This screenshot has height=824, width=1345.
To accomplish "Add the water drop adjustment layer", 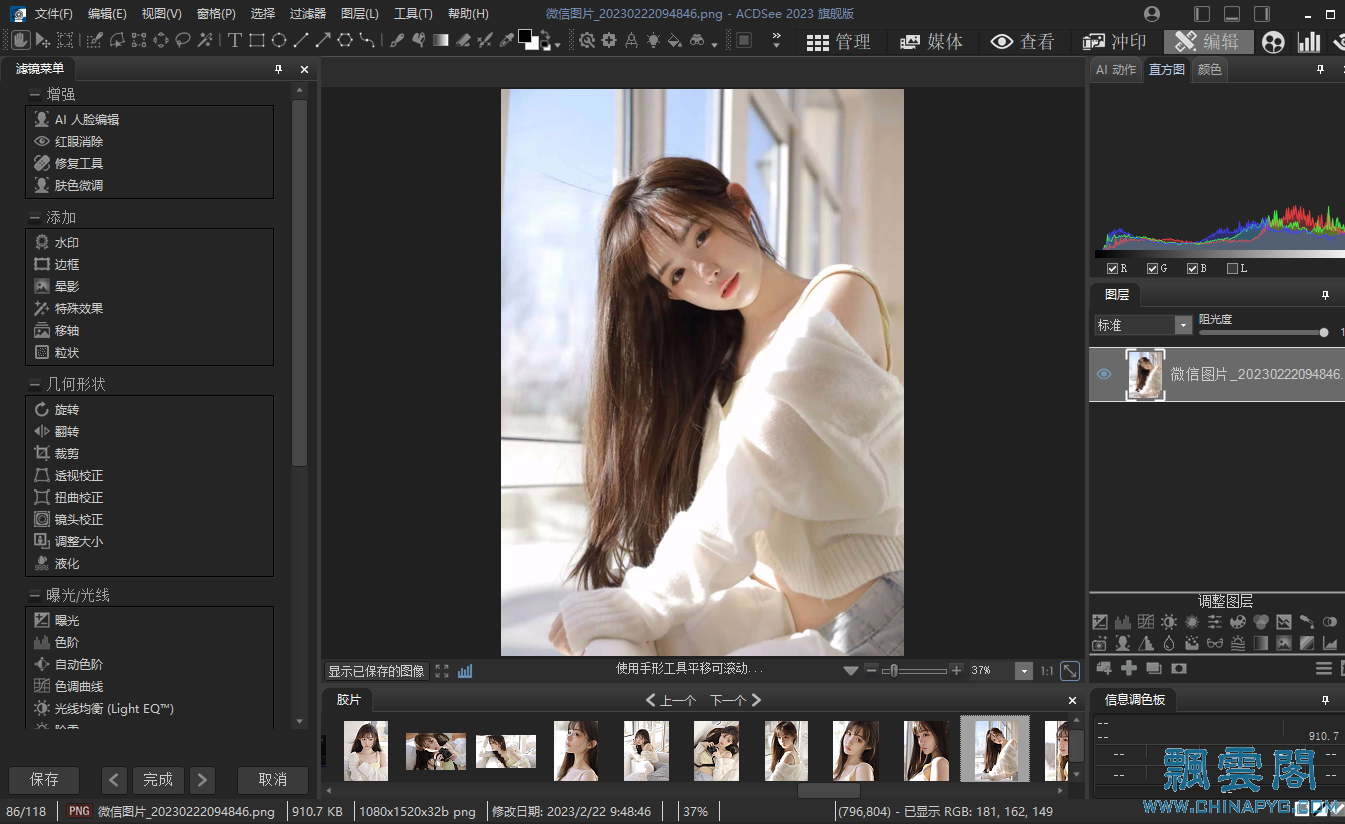I will [1169, 643].
